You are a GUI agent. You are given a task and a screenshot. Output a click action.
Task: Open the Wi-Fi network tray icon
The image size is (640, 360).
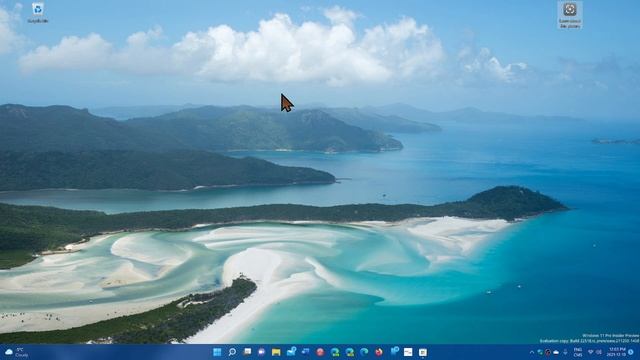[591, 352]
